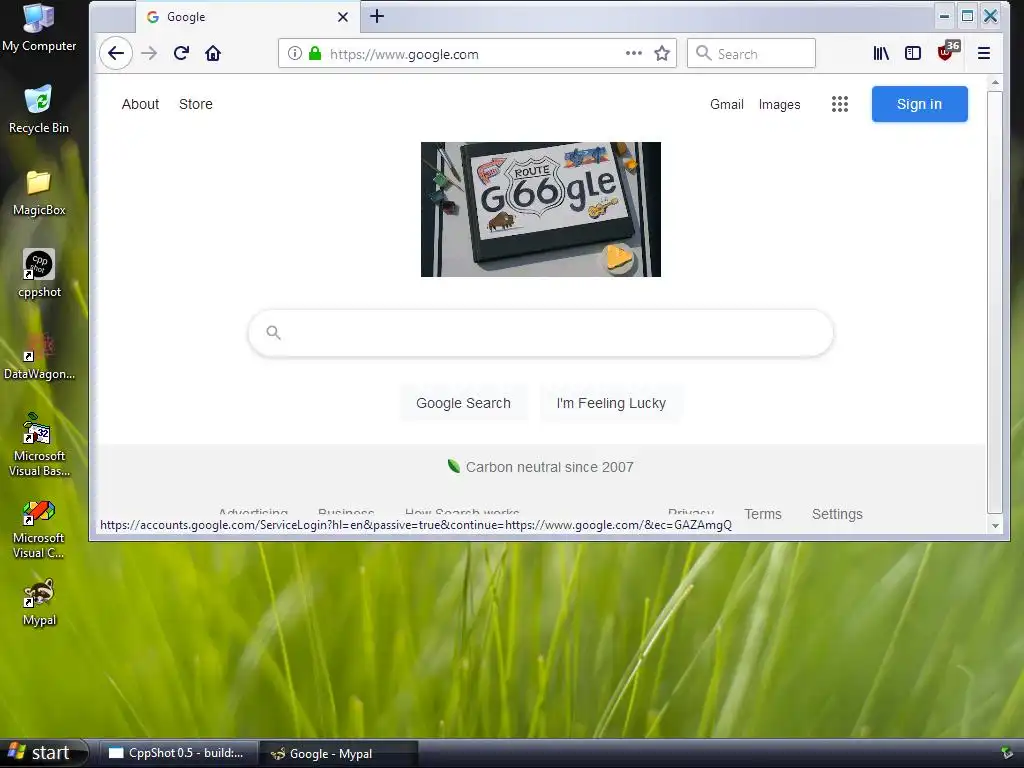The image size is (1024, 768).
Task: Launch the DataWagon shortcut
Action: click(x=39, y=357)
